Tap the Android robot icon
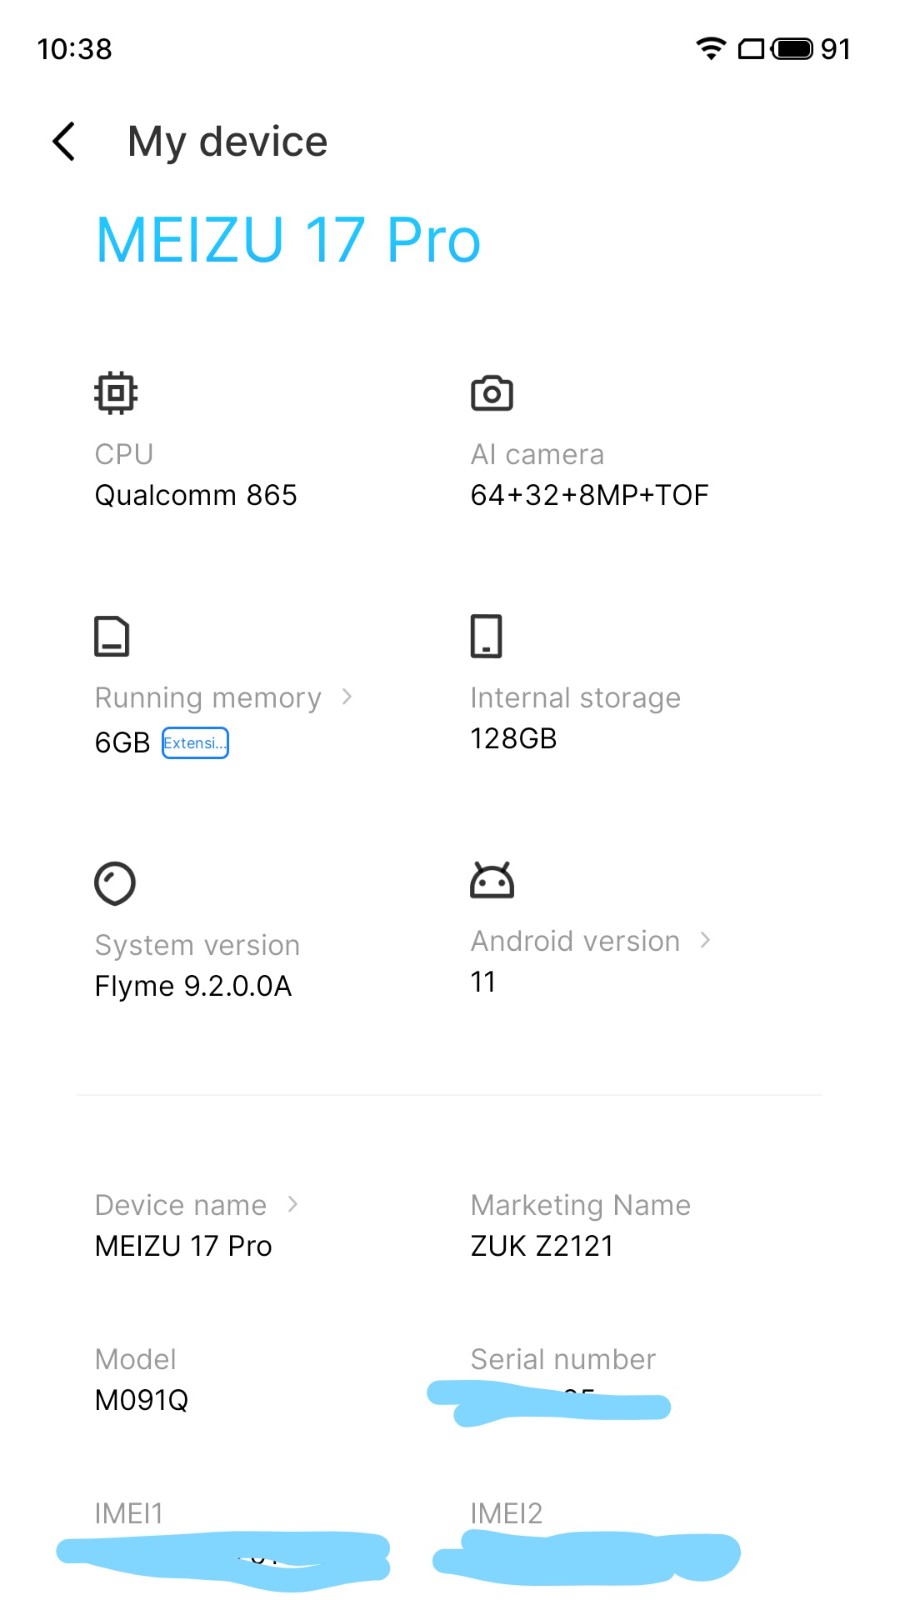This screenshot has height=1600, width=900. pos(492,880)
